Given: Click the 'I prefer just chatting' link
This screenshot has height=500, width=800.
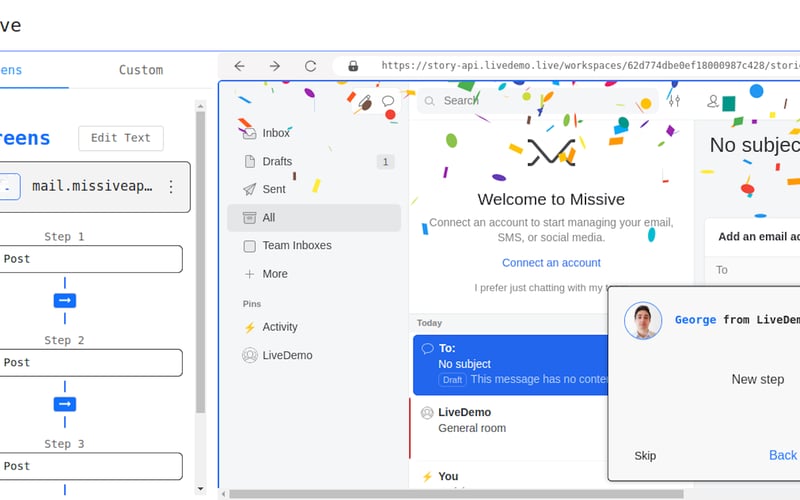Looking at the screenshot, I should tap(541, 288).
